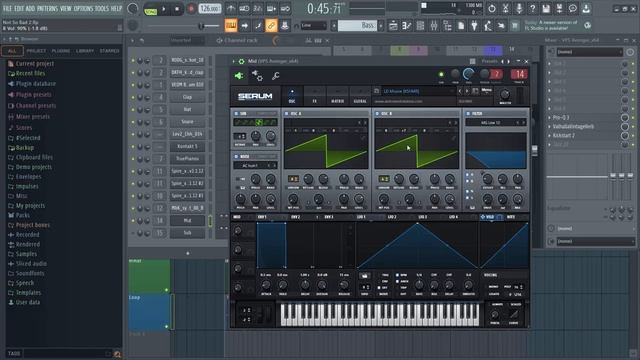Image resolution: width=640 pixels, height=360 pixels.
Task: Open the plugin picker plug icon
Action: [474, 26]
